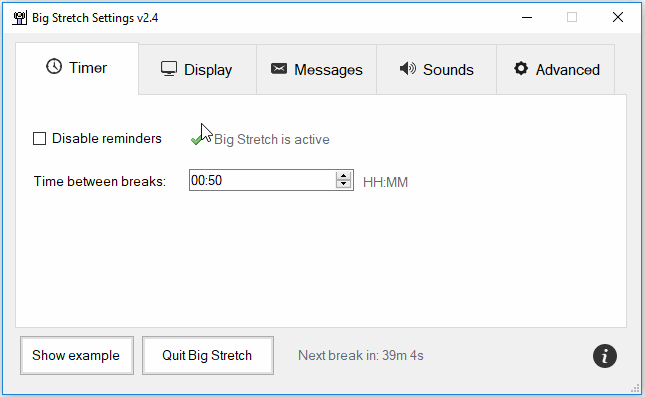Open the info icon at bottom right
The width and height of the screenshot is (645, 397).
605,356
